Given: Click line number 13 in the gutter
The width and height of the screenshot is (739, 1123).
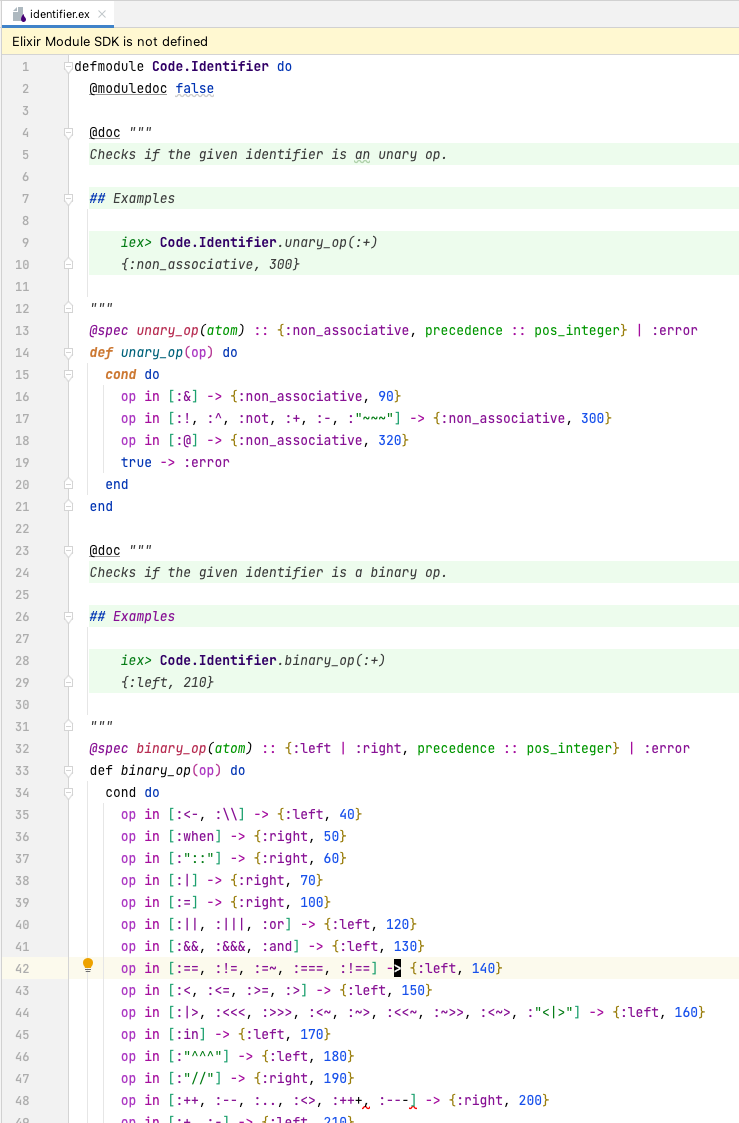Looking at the screenshot, I should 22,330.
